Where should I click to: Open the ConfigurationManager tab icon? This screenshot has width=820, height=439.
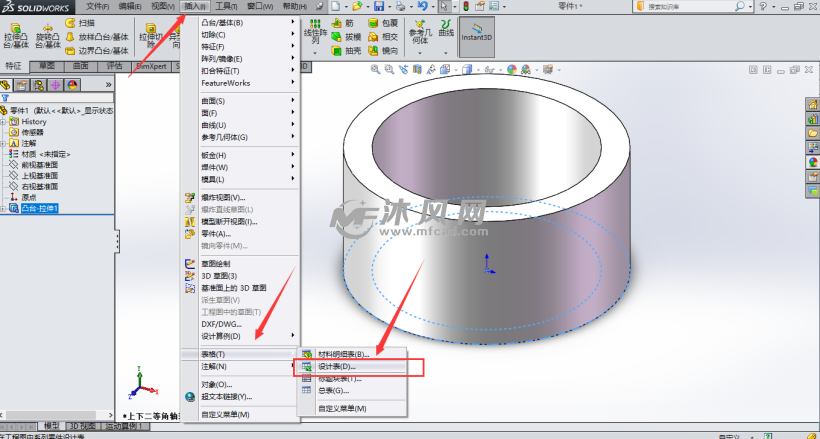(x=38, y=85)
